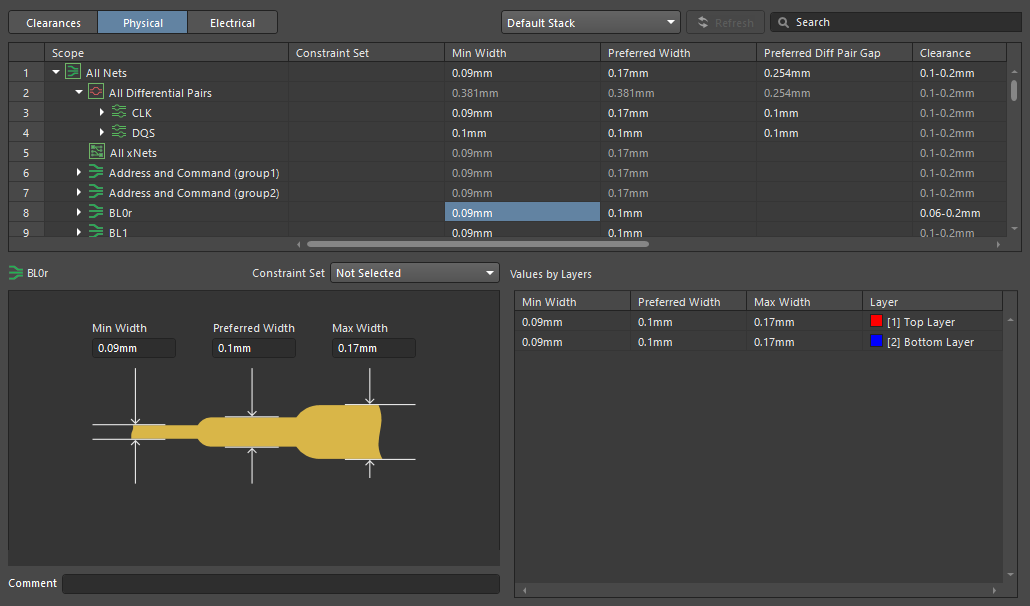Click the Comment input field
Screen dimensions: 1030x606
coord(280,584)
